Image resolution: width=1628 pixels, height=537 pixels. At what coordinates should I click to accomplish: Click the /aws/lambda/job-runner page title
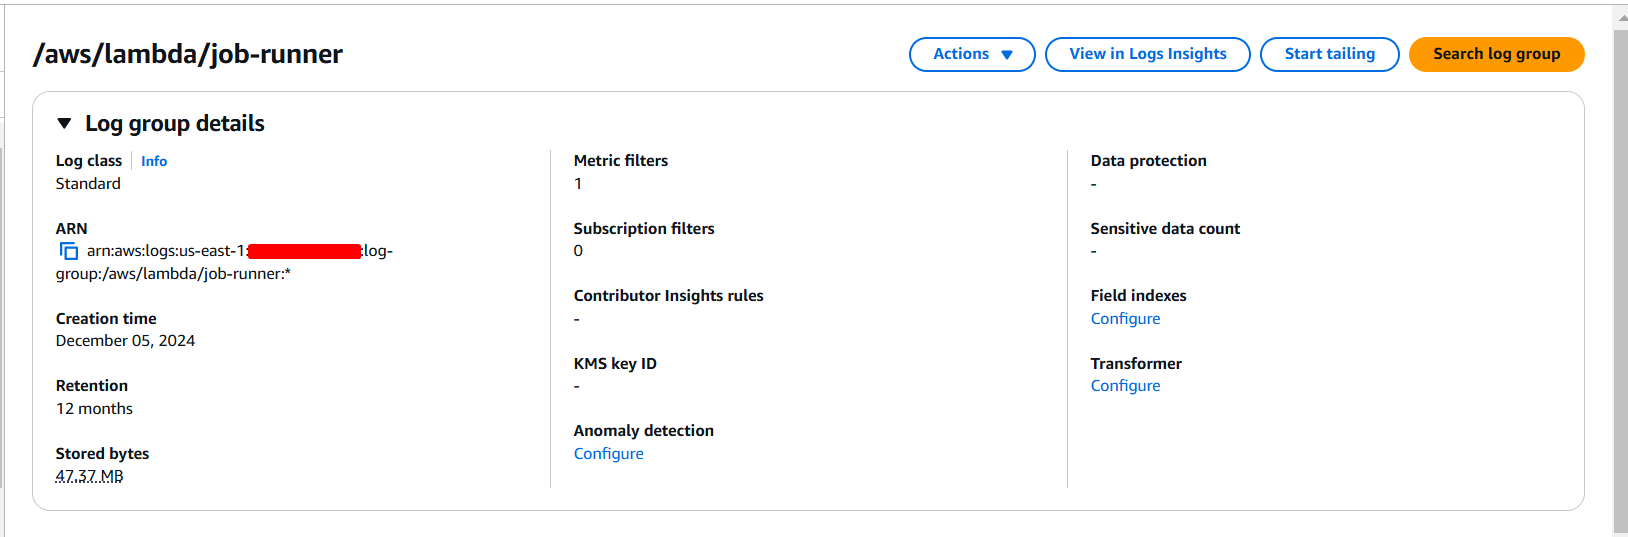click(188, 54)
